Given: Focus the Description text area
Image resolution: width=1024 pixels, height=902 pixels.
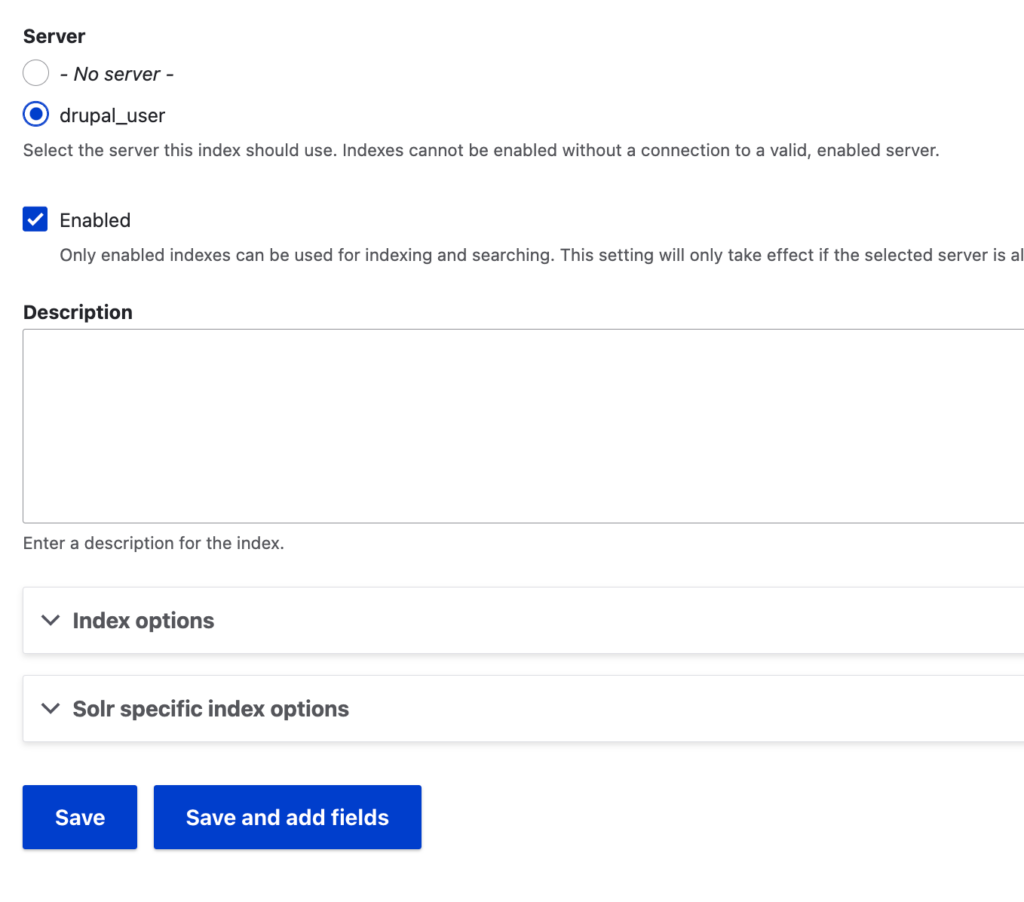Looking at the screenshot, I should (x=523, y=426).
